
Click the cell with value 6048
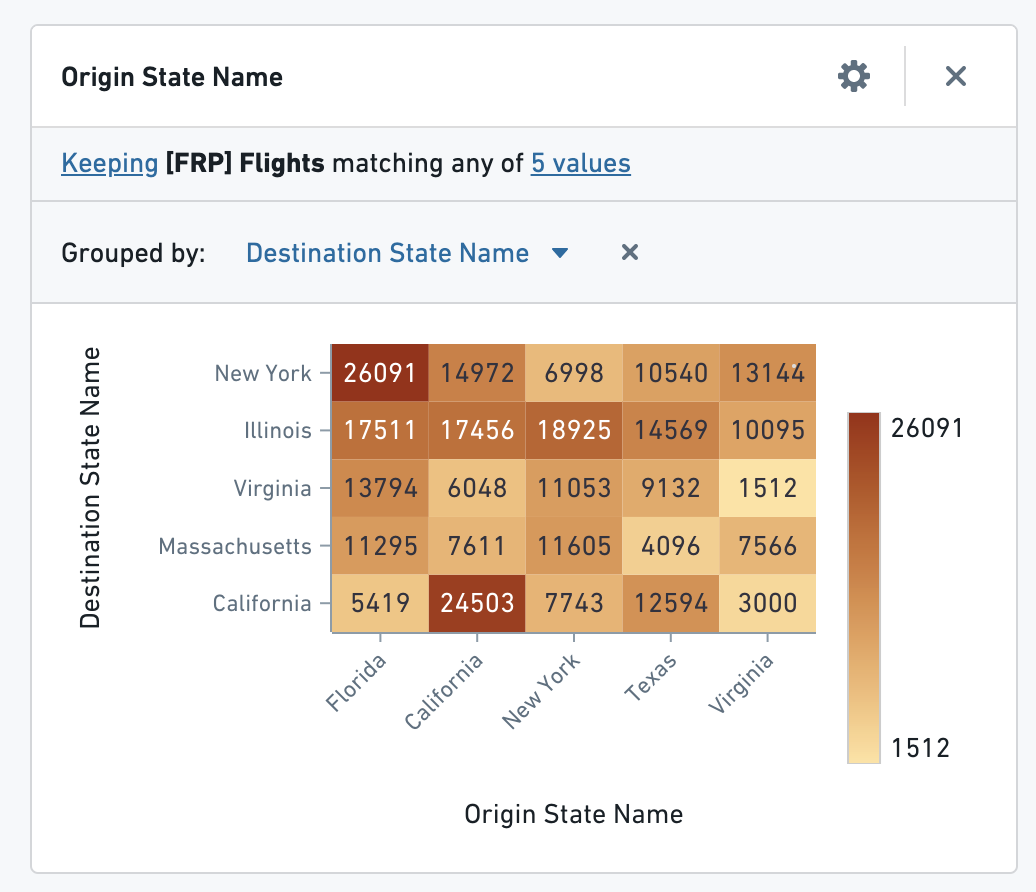[x=477, y=488]
